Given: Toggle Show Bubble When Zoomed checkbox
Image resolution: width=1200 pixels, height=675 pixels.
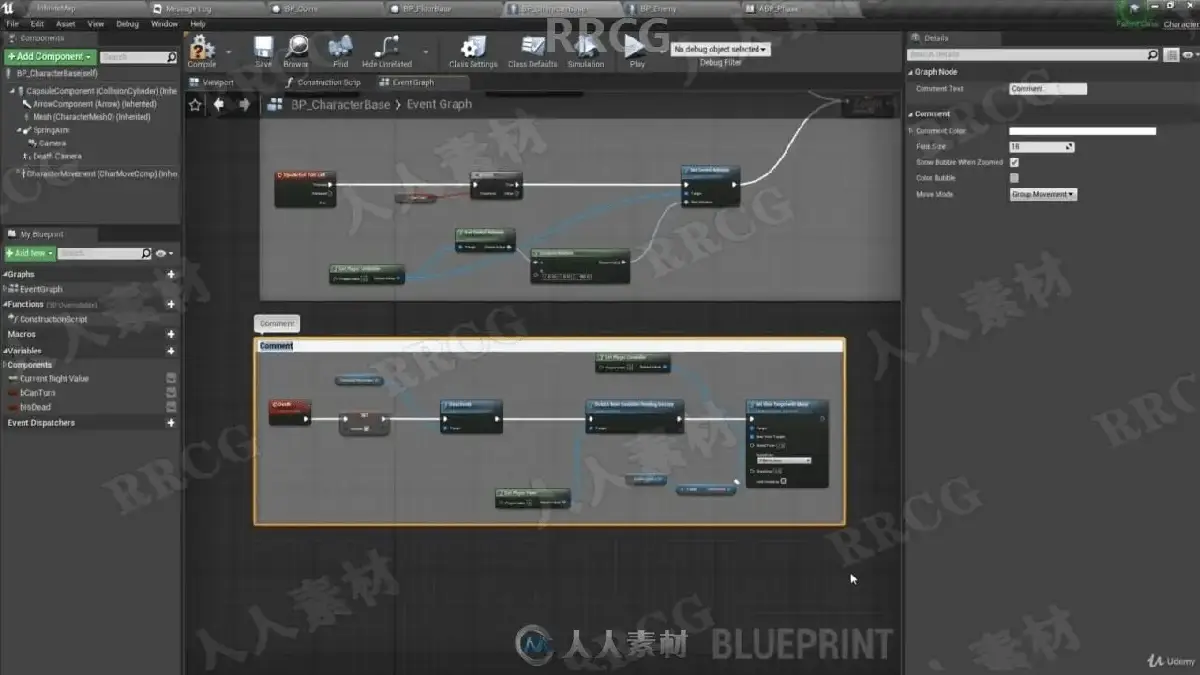Looking at the screenshot, I should (1014, 162).
